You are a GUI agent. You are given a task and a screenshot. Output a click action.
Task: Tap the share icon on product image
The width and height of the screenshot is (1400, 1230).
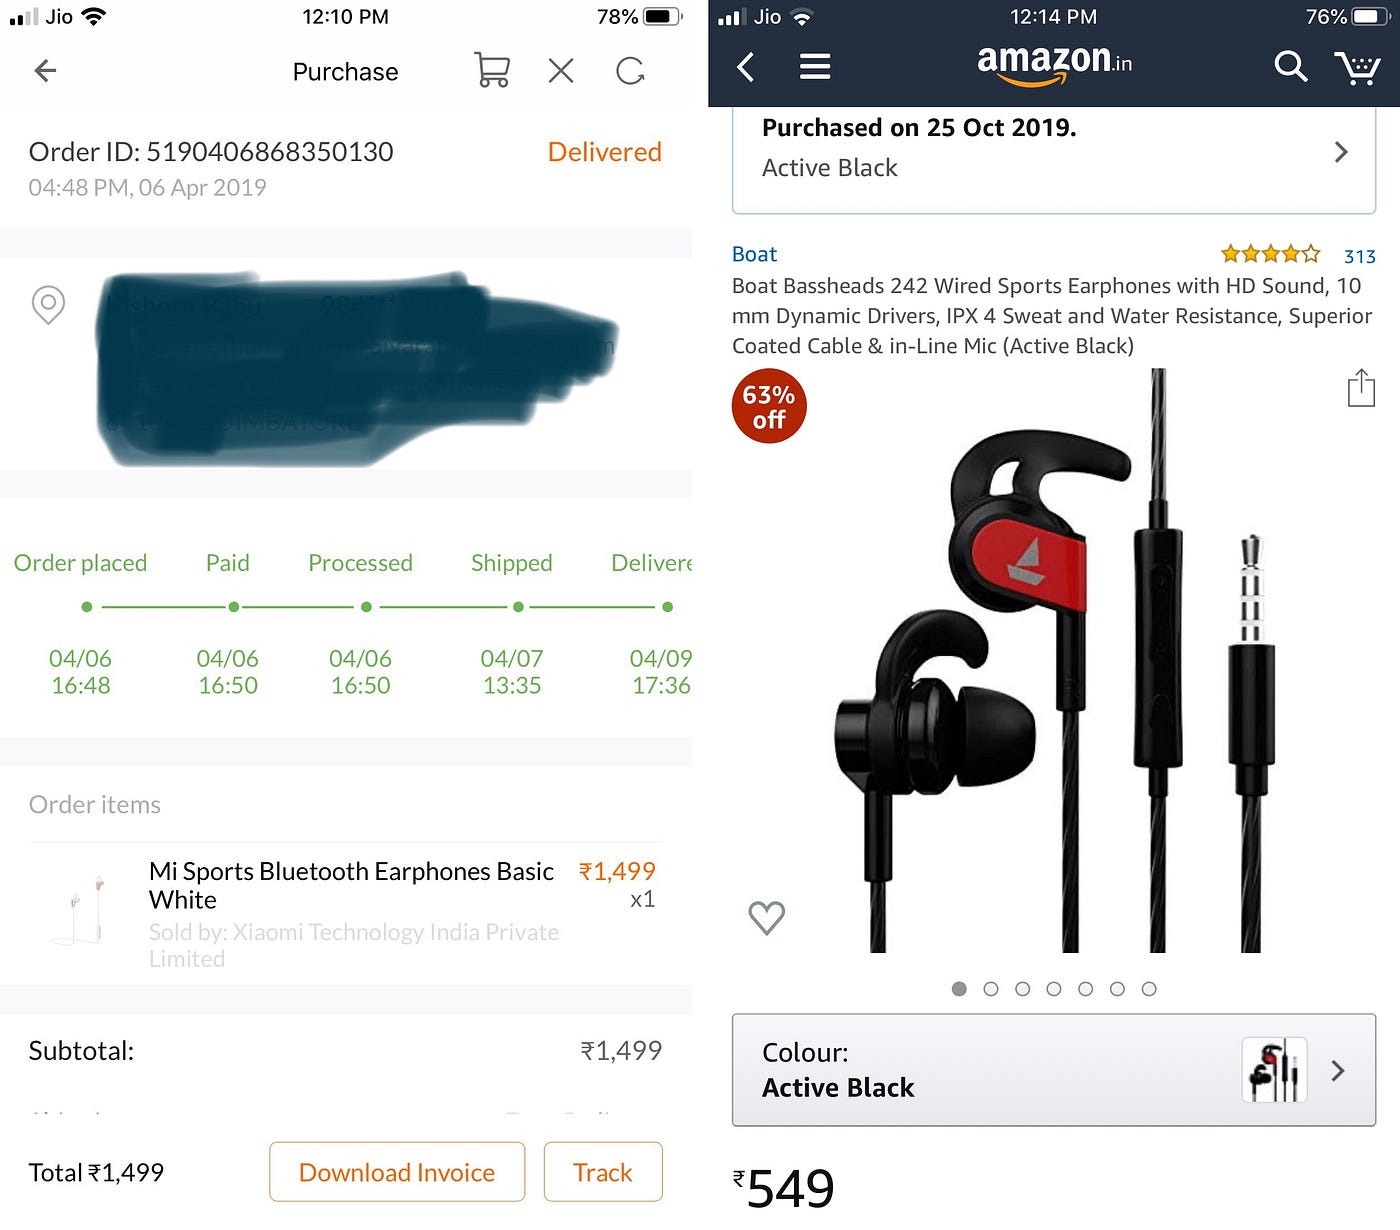click(x=1361, y=388)
